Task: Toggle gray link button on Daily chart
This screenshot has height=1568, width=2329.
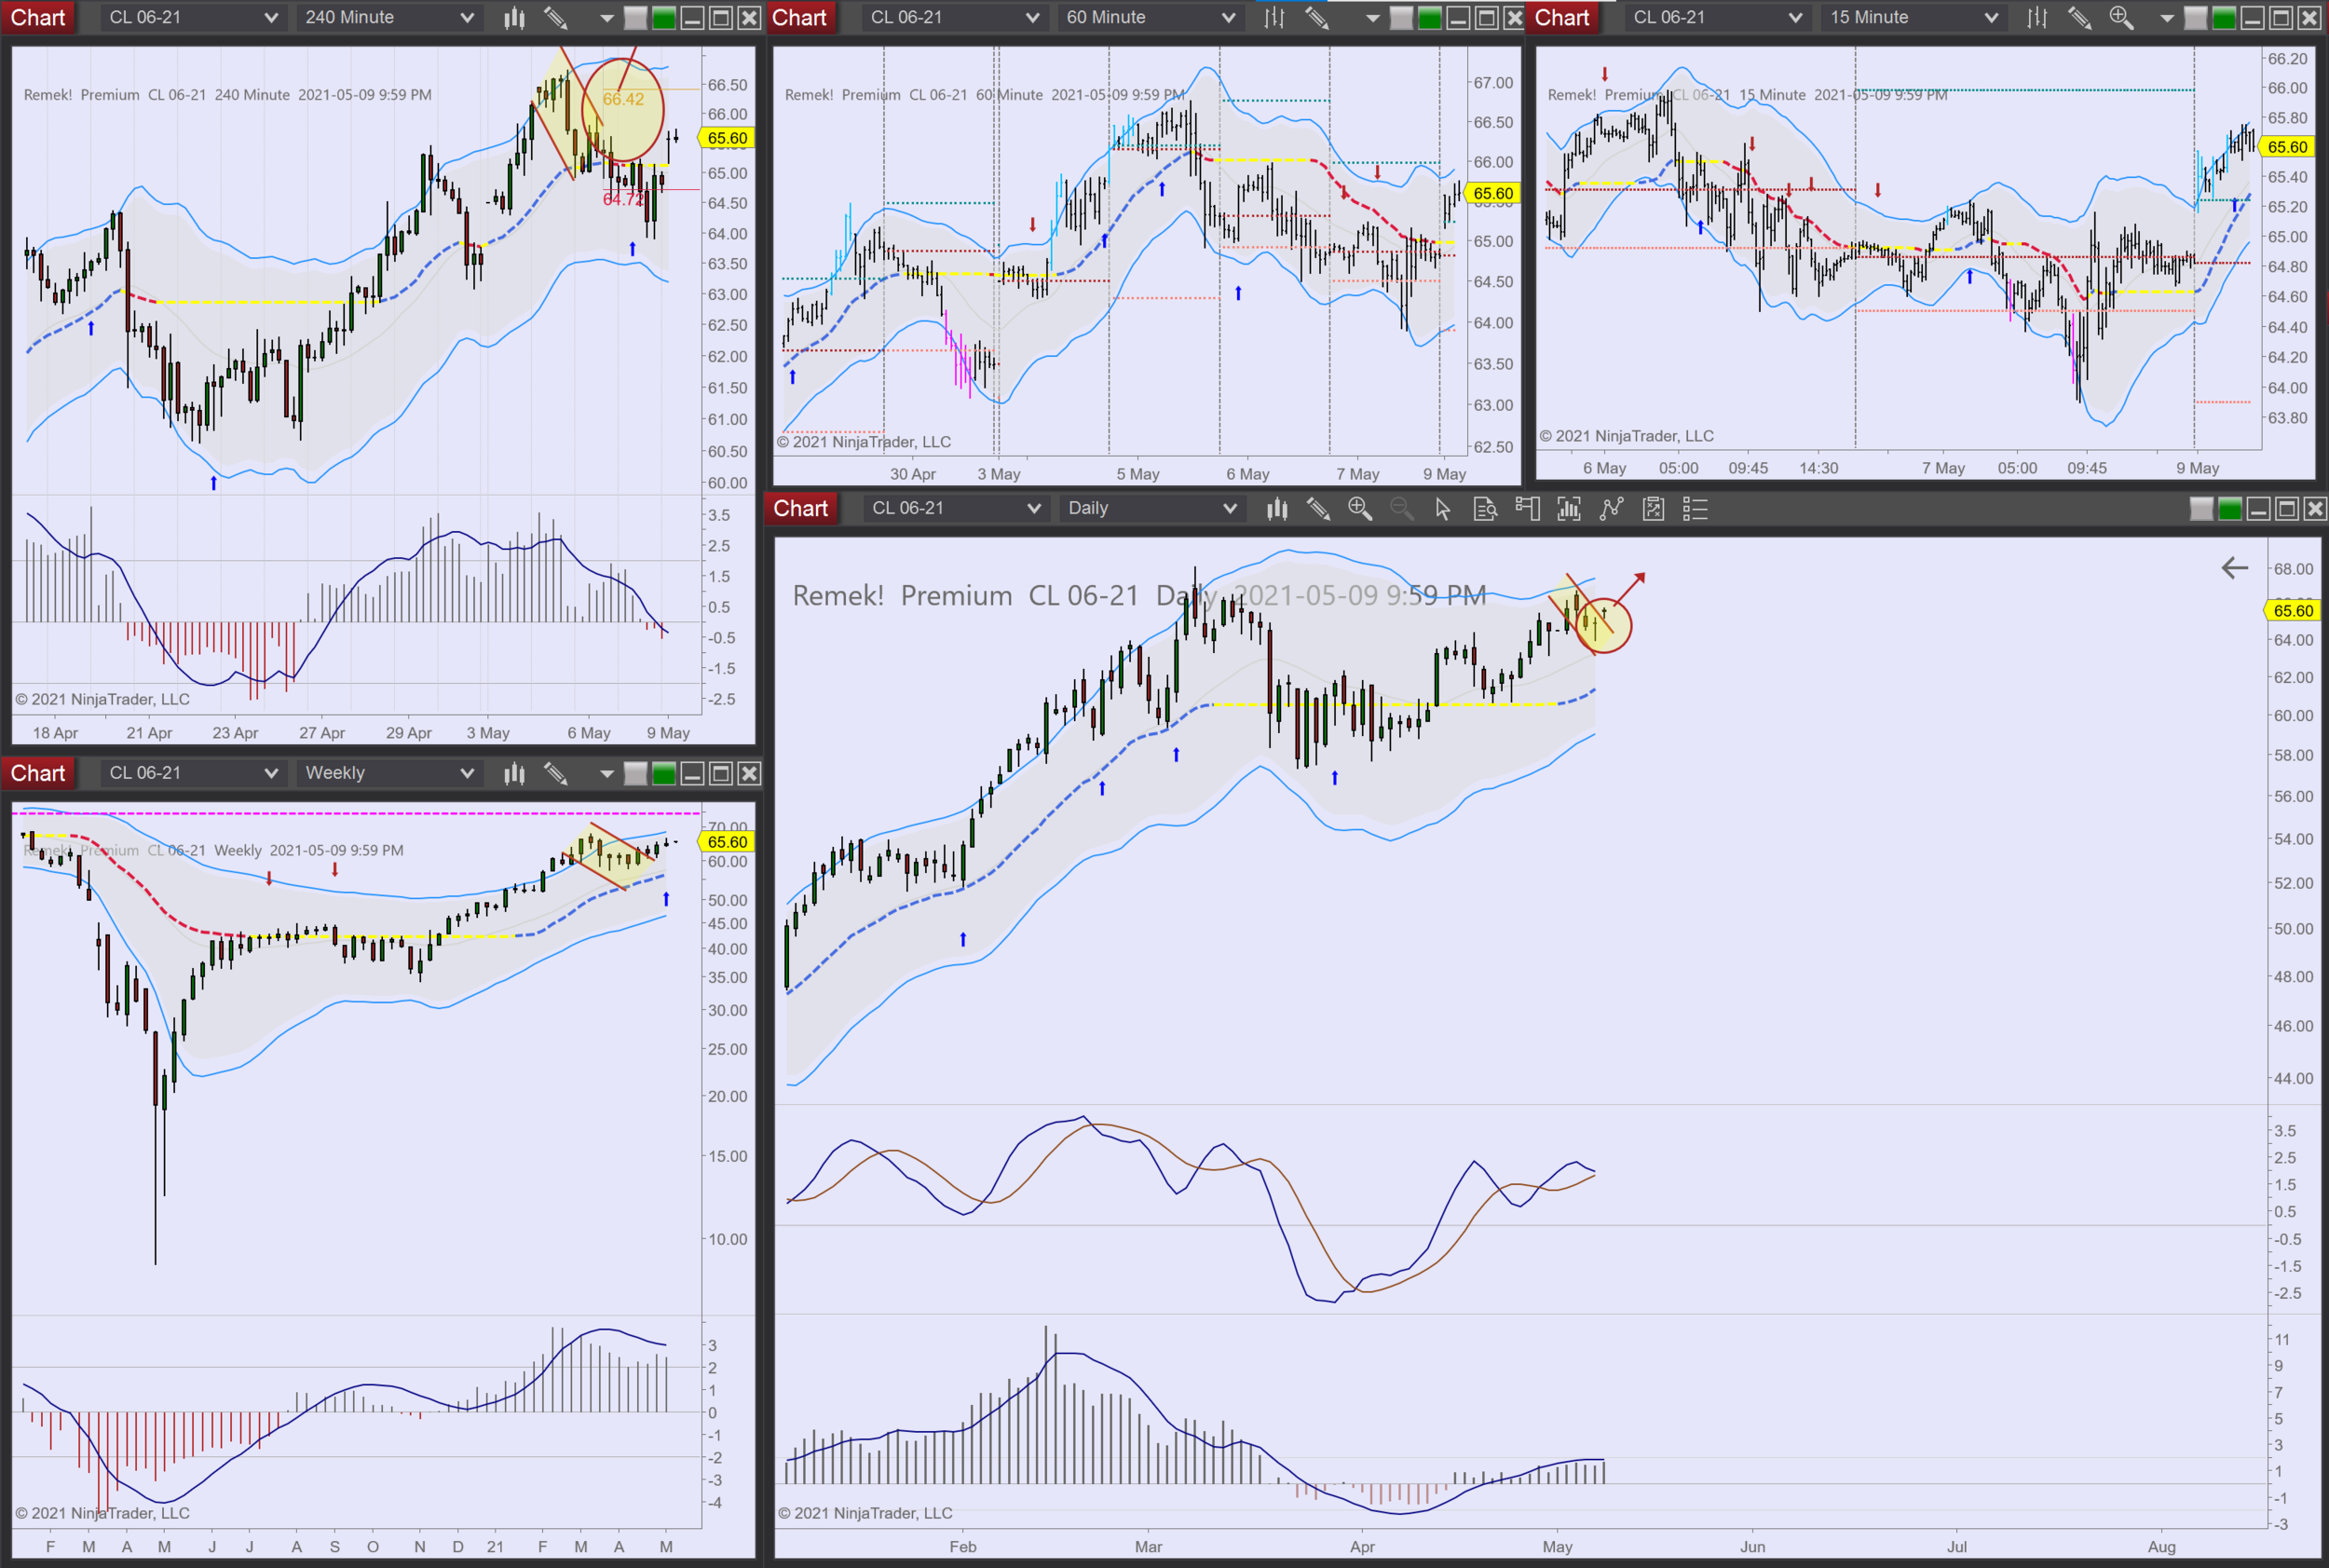Action: [2201, 509]
